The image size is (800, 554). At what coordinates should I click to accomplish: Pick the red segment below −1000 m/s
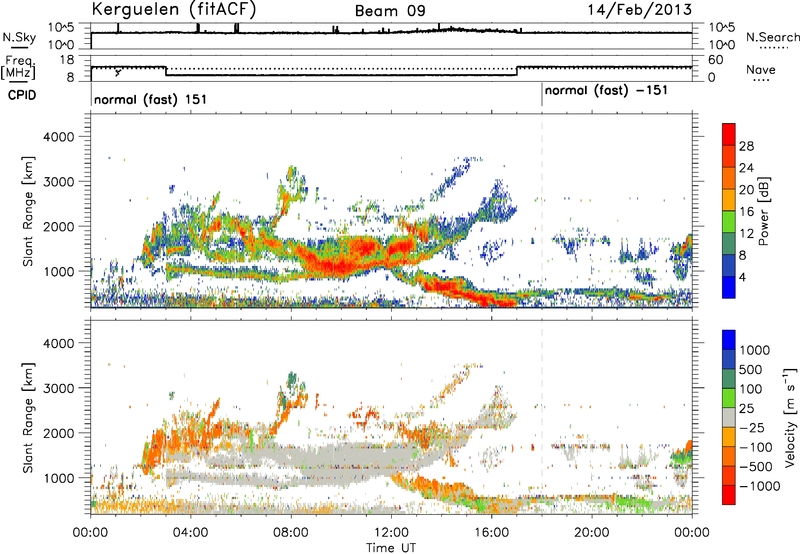click(x=729, y=495)
